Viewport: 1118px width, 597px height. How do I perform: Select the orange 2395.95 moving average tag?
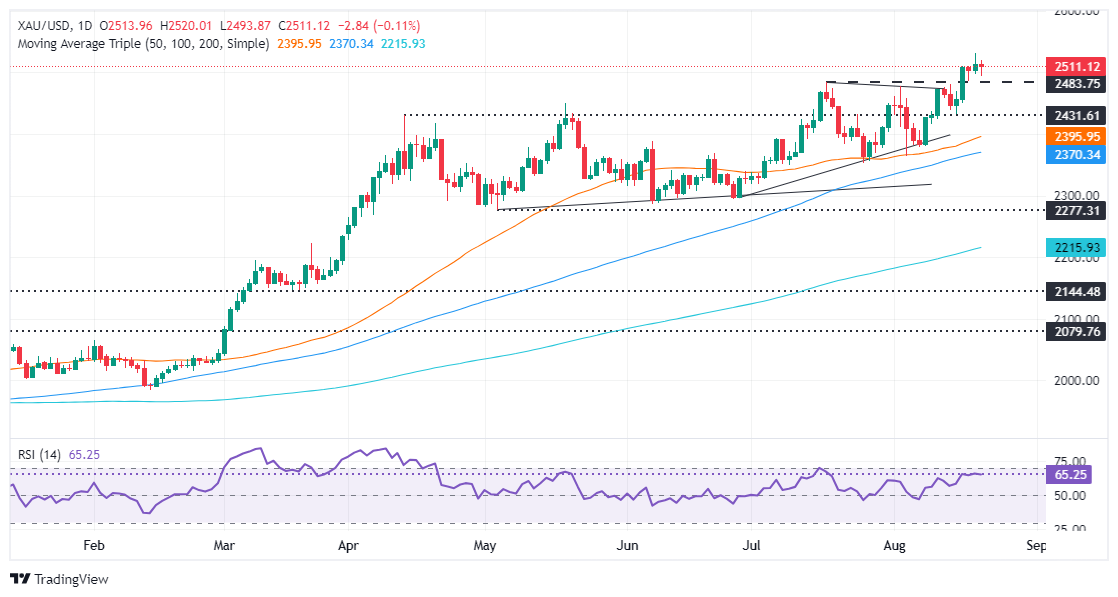click(x=1077, y=136)
